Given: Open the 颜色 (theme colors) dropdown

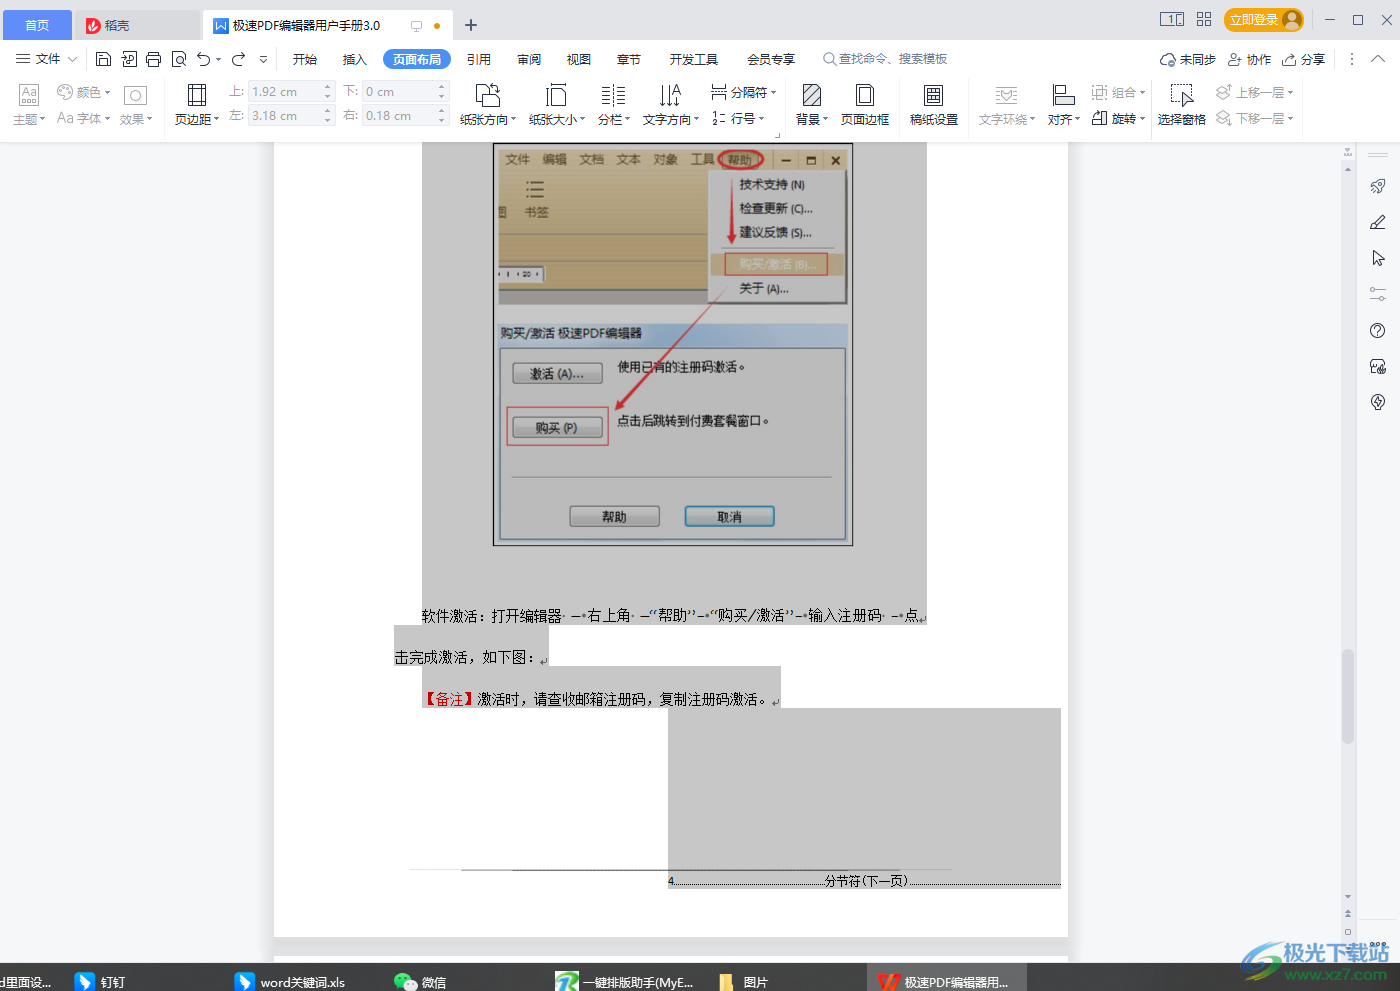Looking at the screenshot, I should [84, 92].
